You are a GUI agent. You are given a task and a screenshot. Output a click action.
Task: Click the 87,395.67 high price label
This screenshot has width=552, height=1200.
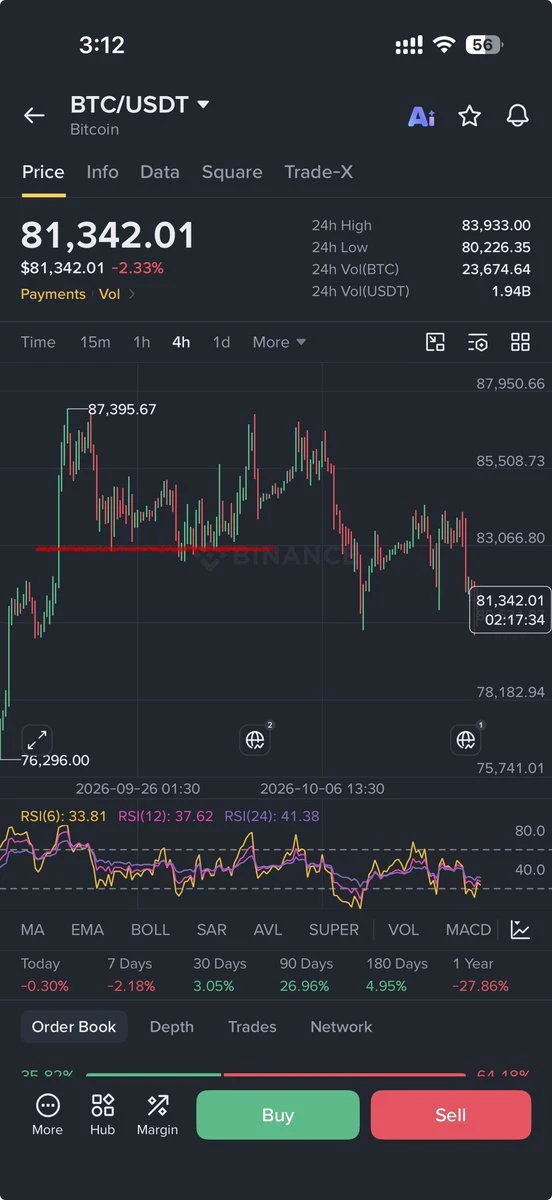point(122,409)
